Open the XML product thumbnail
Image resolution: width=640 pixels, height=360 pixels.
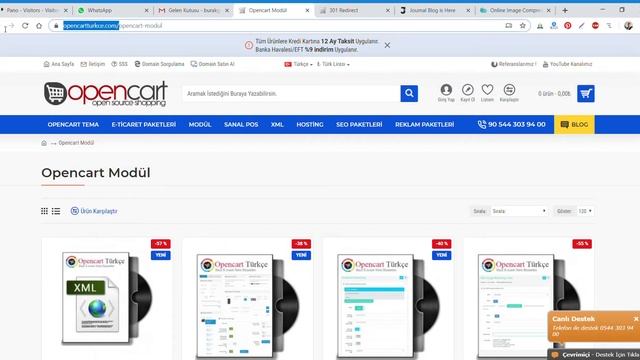[107, 298]
